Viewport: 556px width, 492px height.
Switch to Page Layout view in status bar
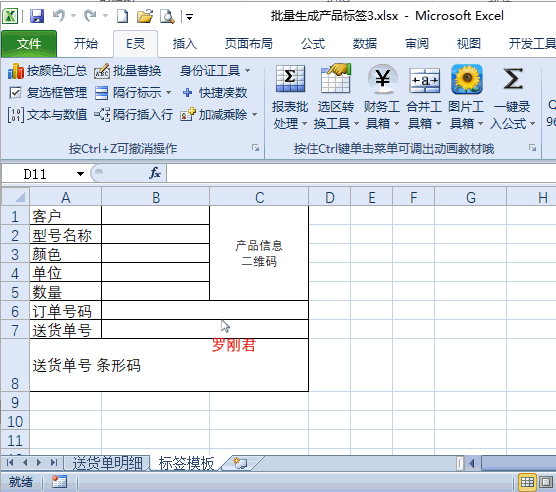[x=545, y=482]
